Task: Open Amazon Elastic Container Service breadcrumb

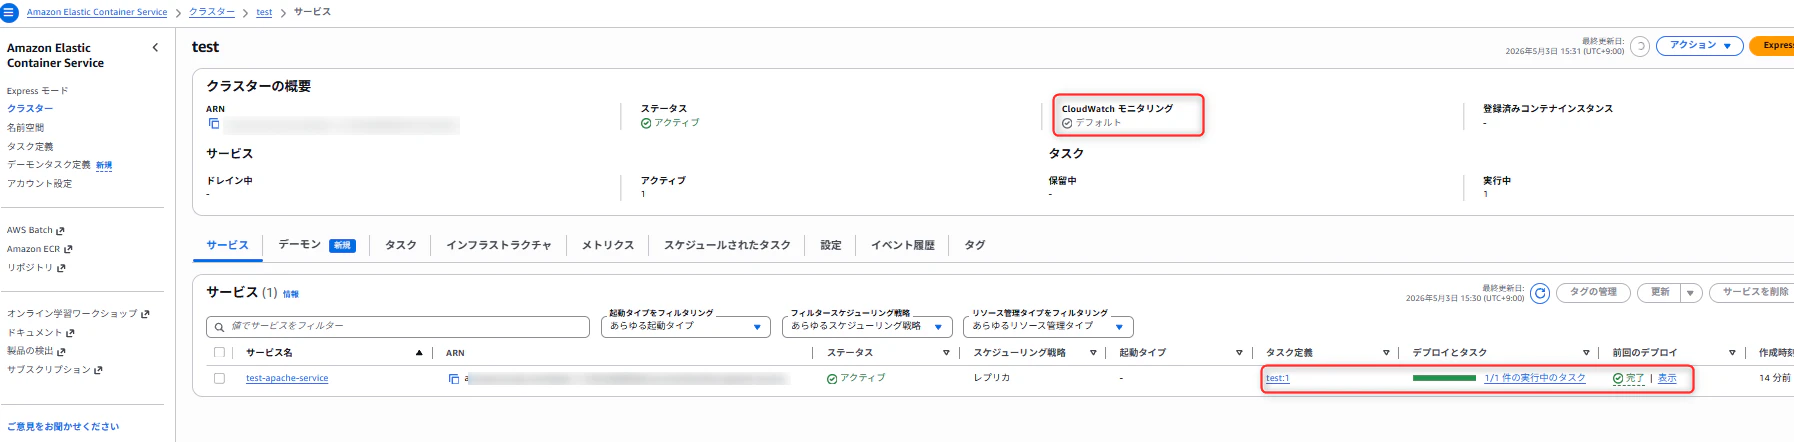Action: click(97, 12)
